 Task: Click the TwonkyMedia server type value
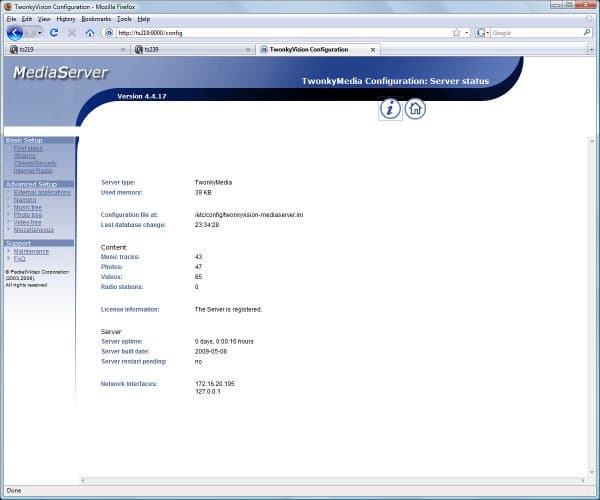(x=214, y=182)
